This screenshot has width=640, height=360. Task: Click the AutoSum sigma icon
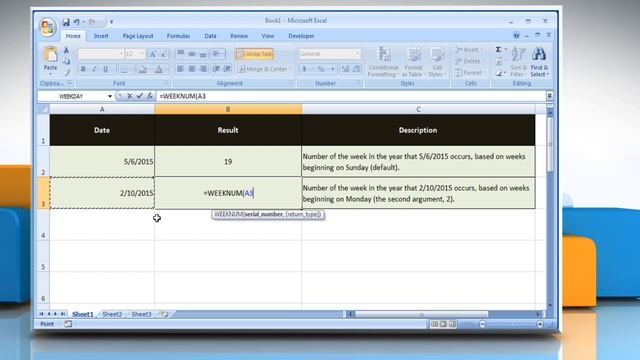click(498, 50)
